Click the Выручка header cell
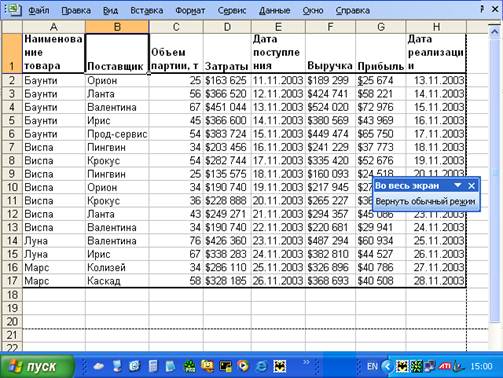Image resolution: width=503 pixels, height=378 pixels. (x=330, y=53)
